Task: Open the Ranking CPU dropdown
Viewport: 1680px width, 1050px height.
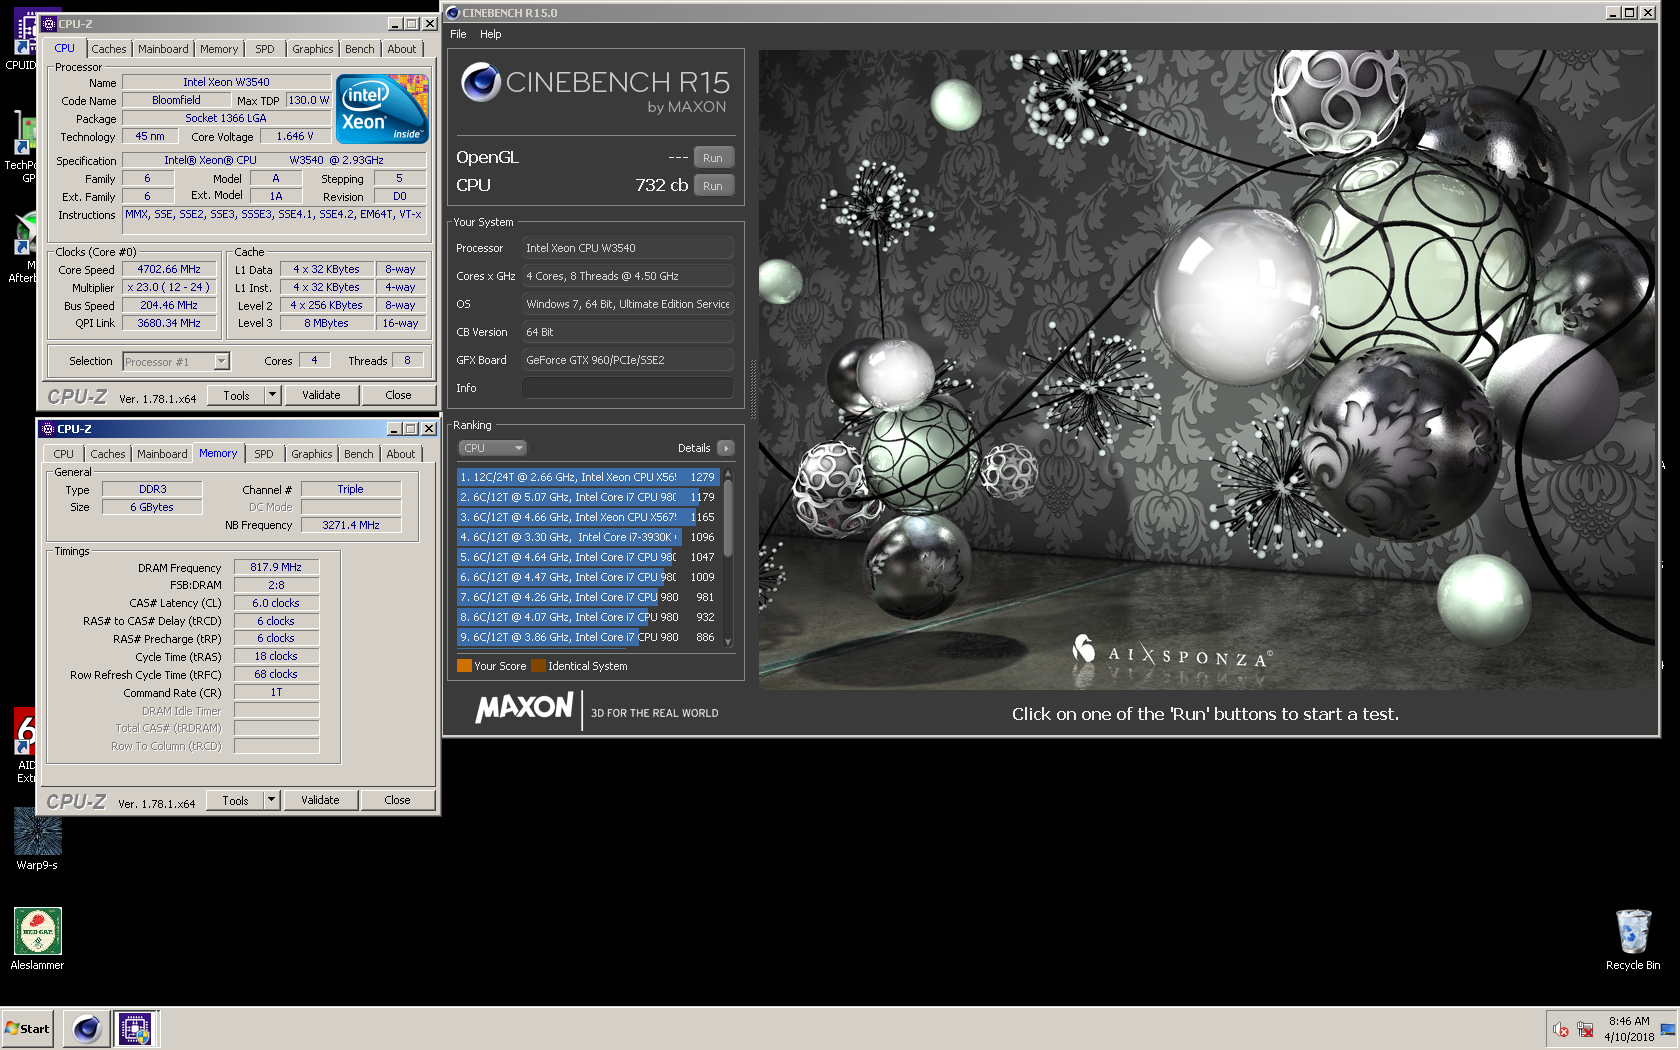Action: pos(493,448)
